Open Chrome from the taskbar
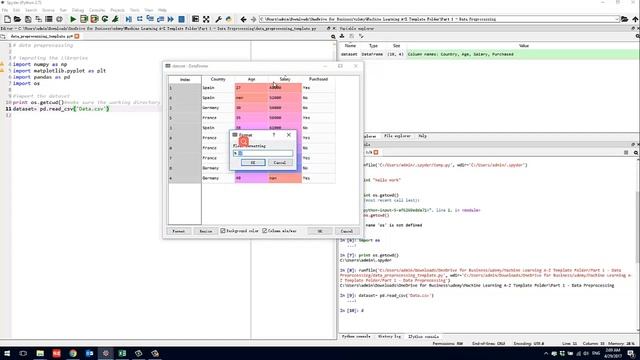 [73, 353]
